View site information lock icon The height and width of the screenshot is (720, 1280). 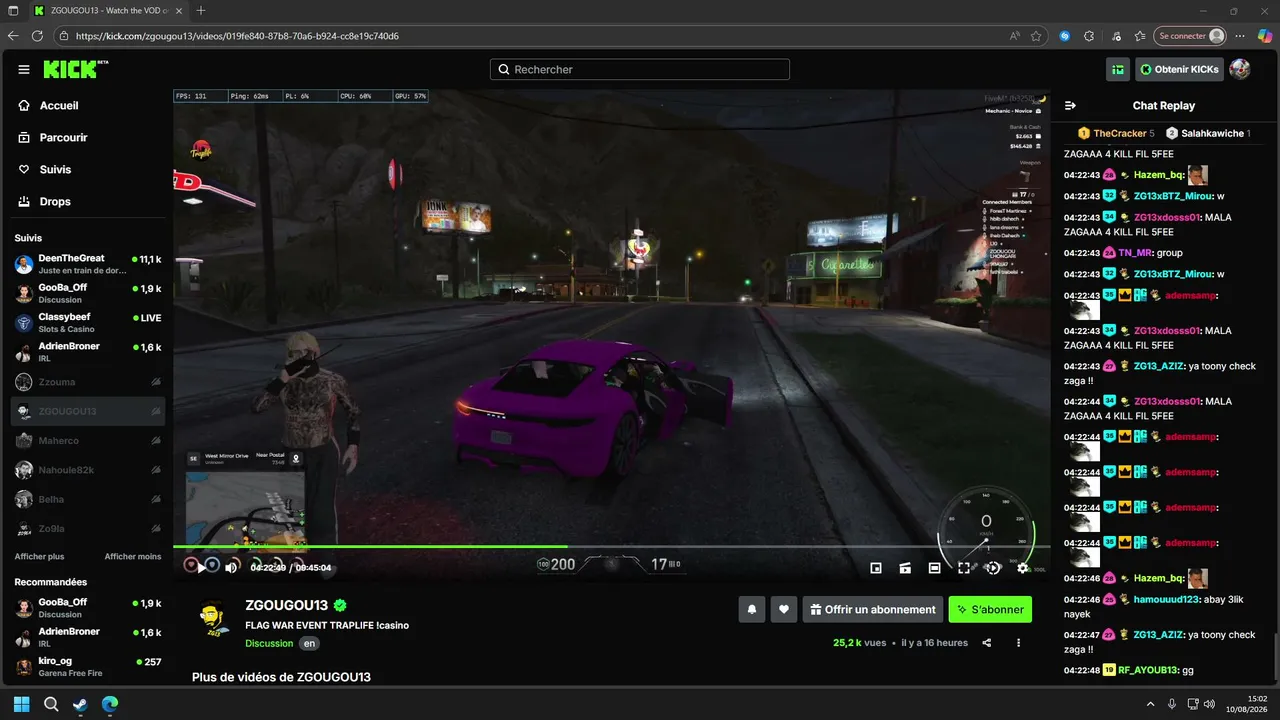point(64,36)
